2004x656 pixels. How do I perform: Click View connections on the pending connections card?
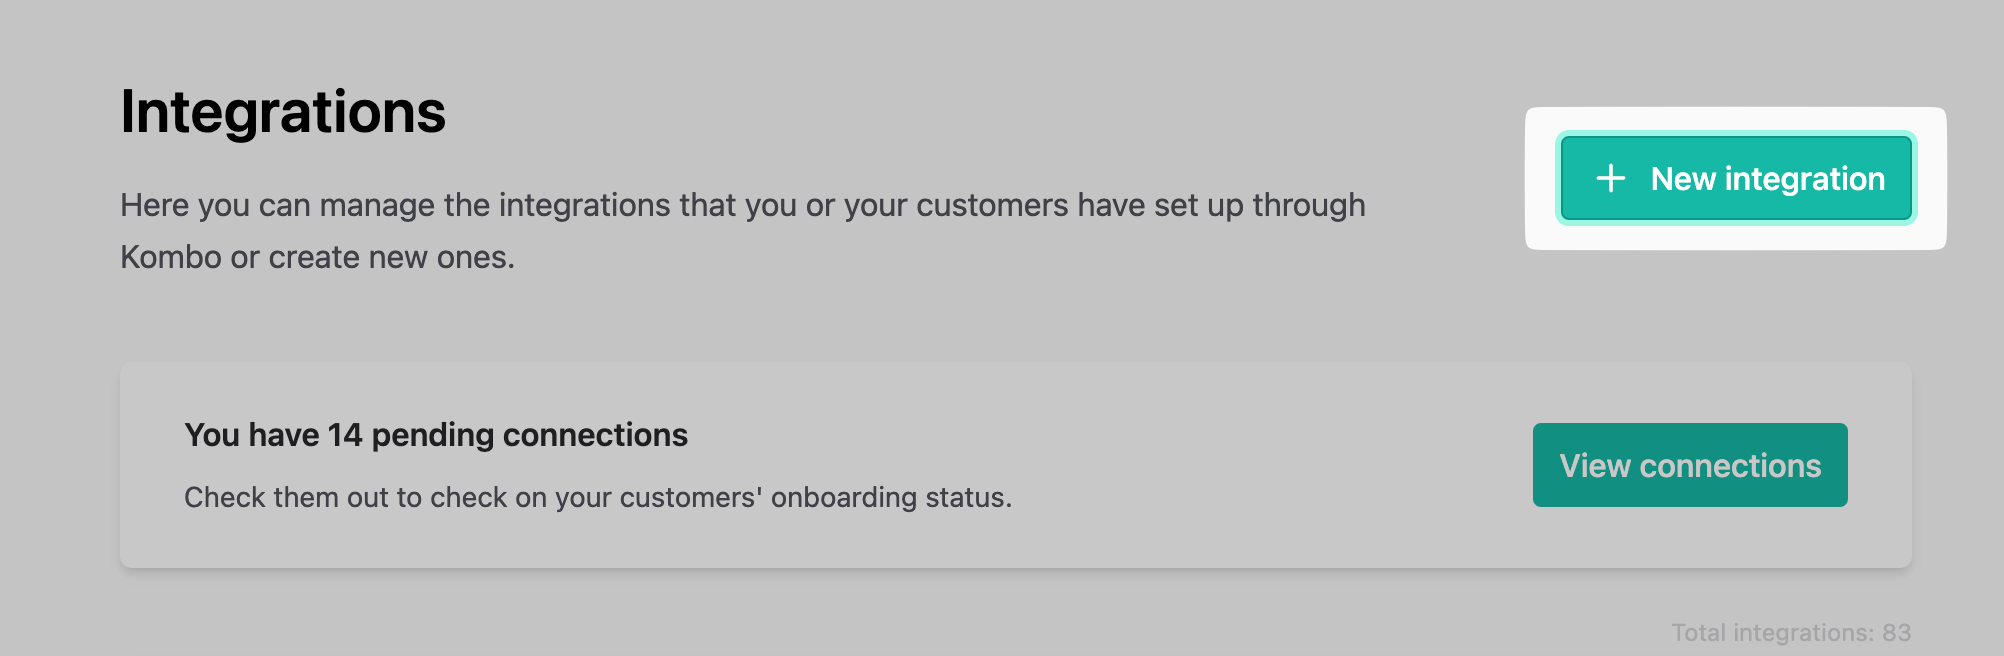click(1689, 465)
